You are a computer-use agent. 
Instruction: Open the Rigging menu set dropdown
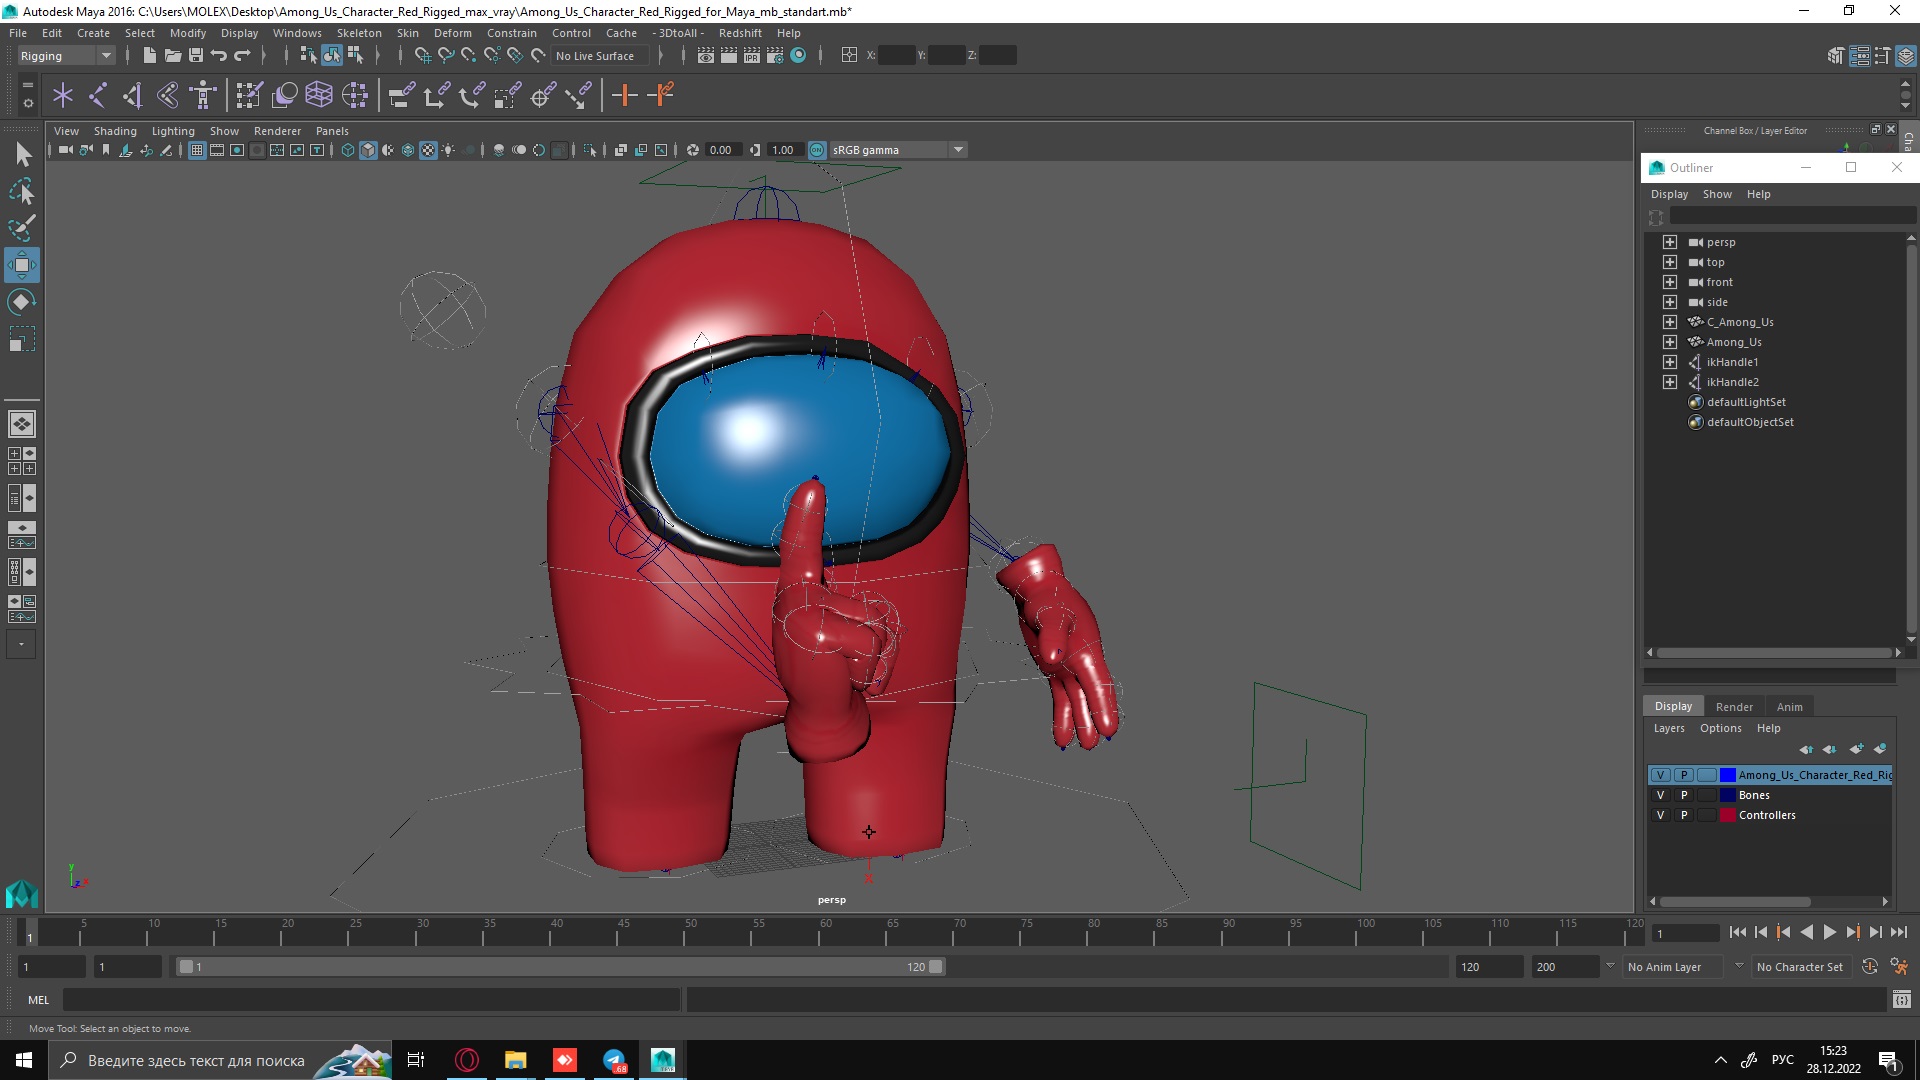66,56
